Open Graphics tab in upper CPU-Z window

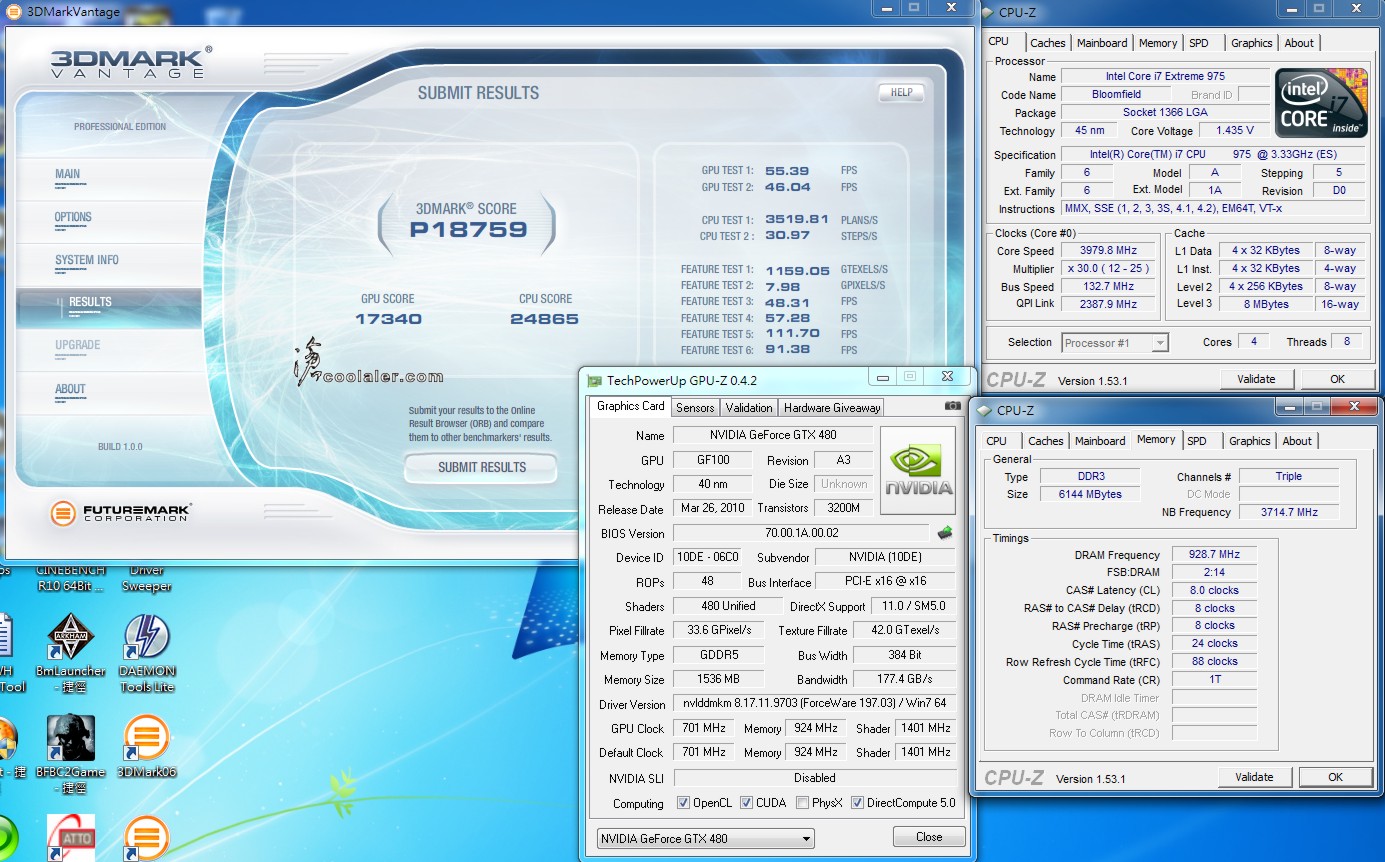1252,43
